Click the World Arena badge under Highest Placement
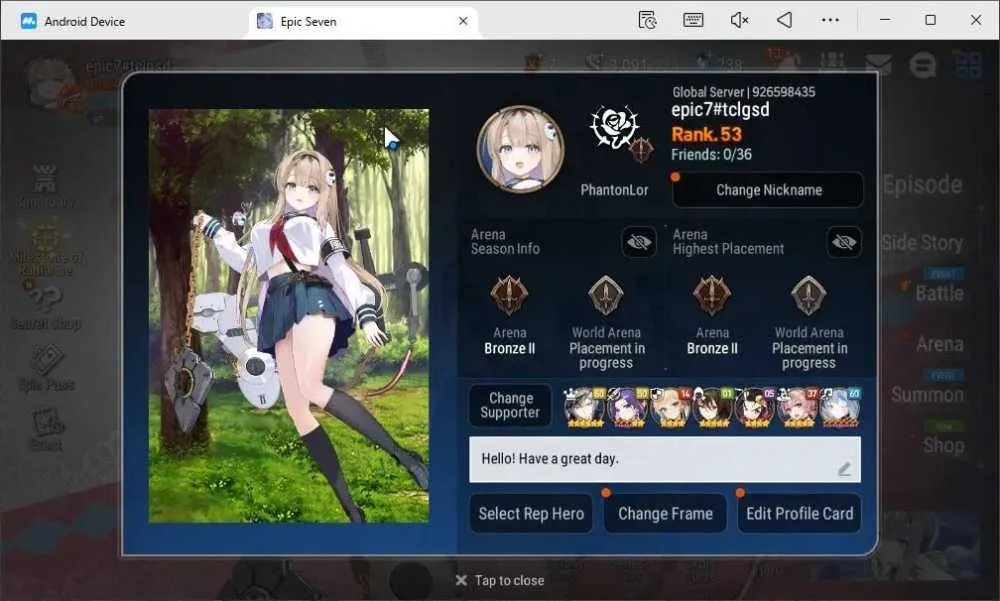This screenshot has height=601, width=1000. (809, 295)
